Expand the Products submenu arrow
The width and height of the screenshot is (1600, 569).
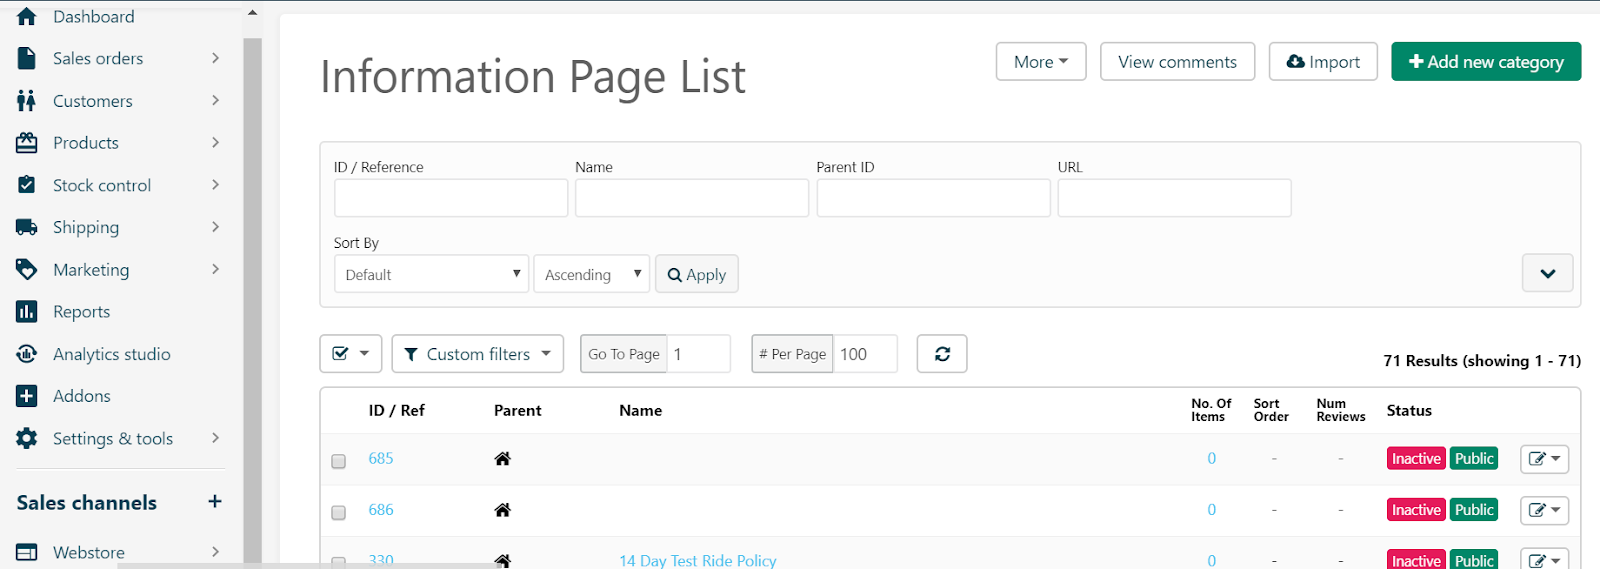pos(215,142)
